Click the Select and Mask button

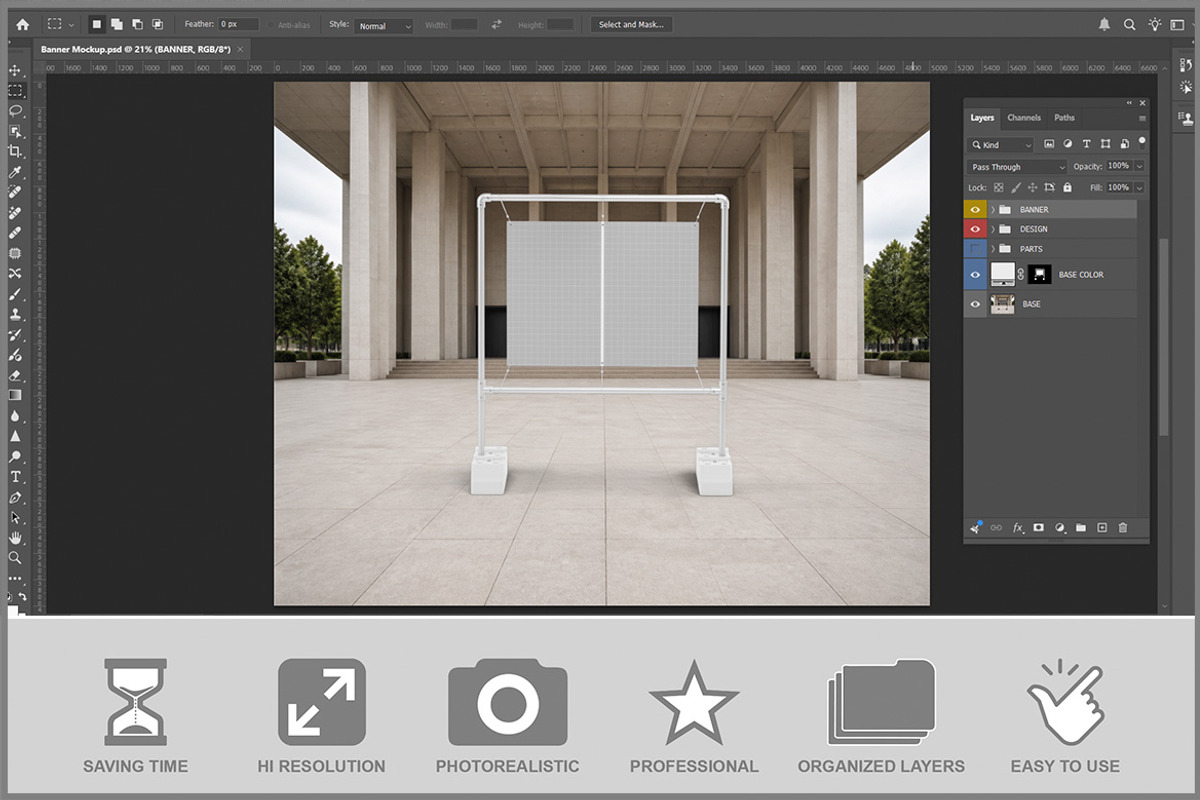631,24
